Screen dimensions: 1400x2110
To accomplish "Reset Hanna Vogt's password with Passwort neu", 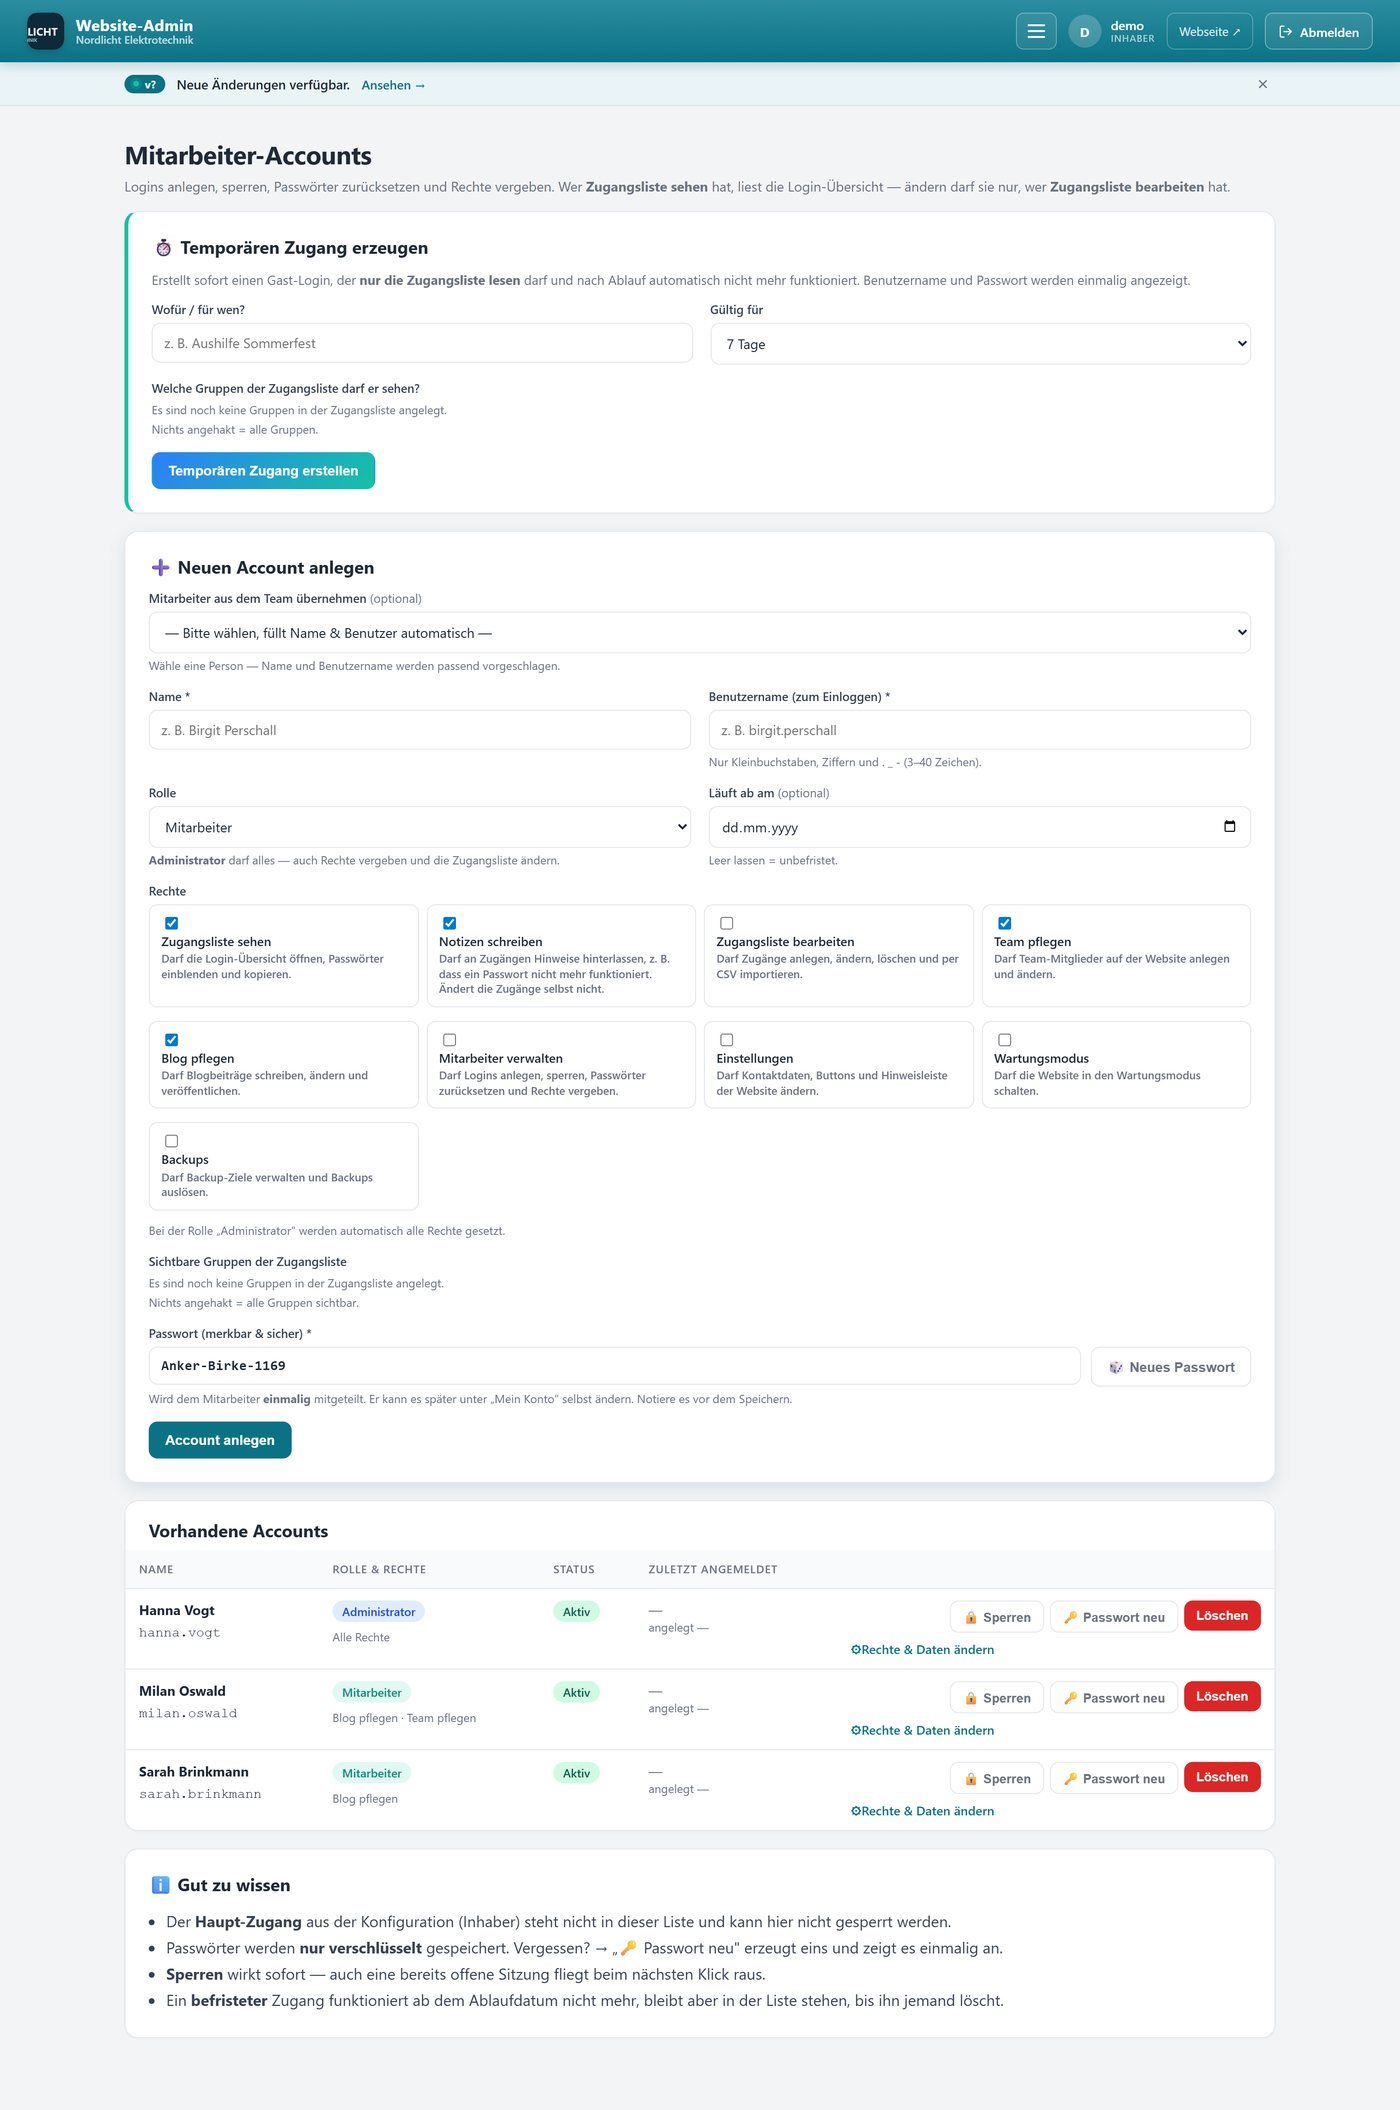I will [x=1113, y=1617].
